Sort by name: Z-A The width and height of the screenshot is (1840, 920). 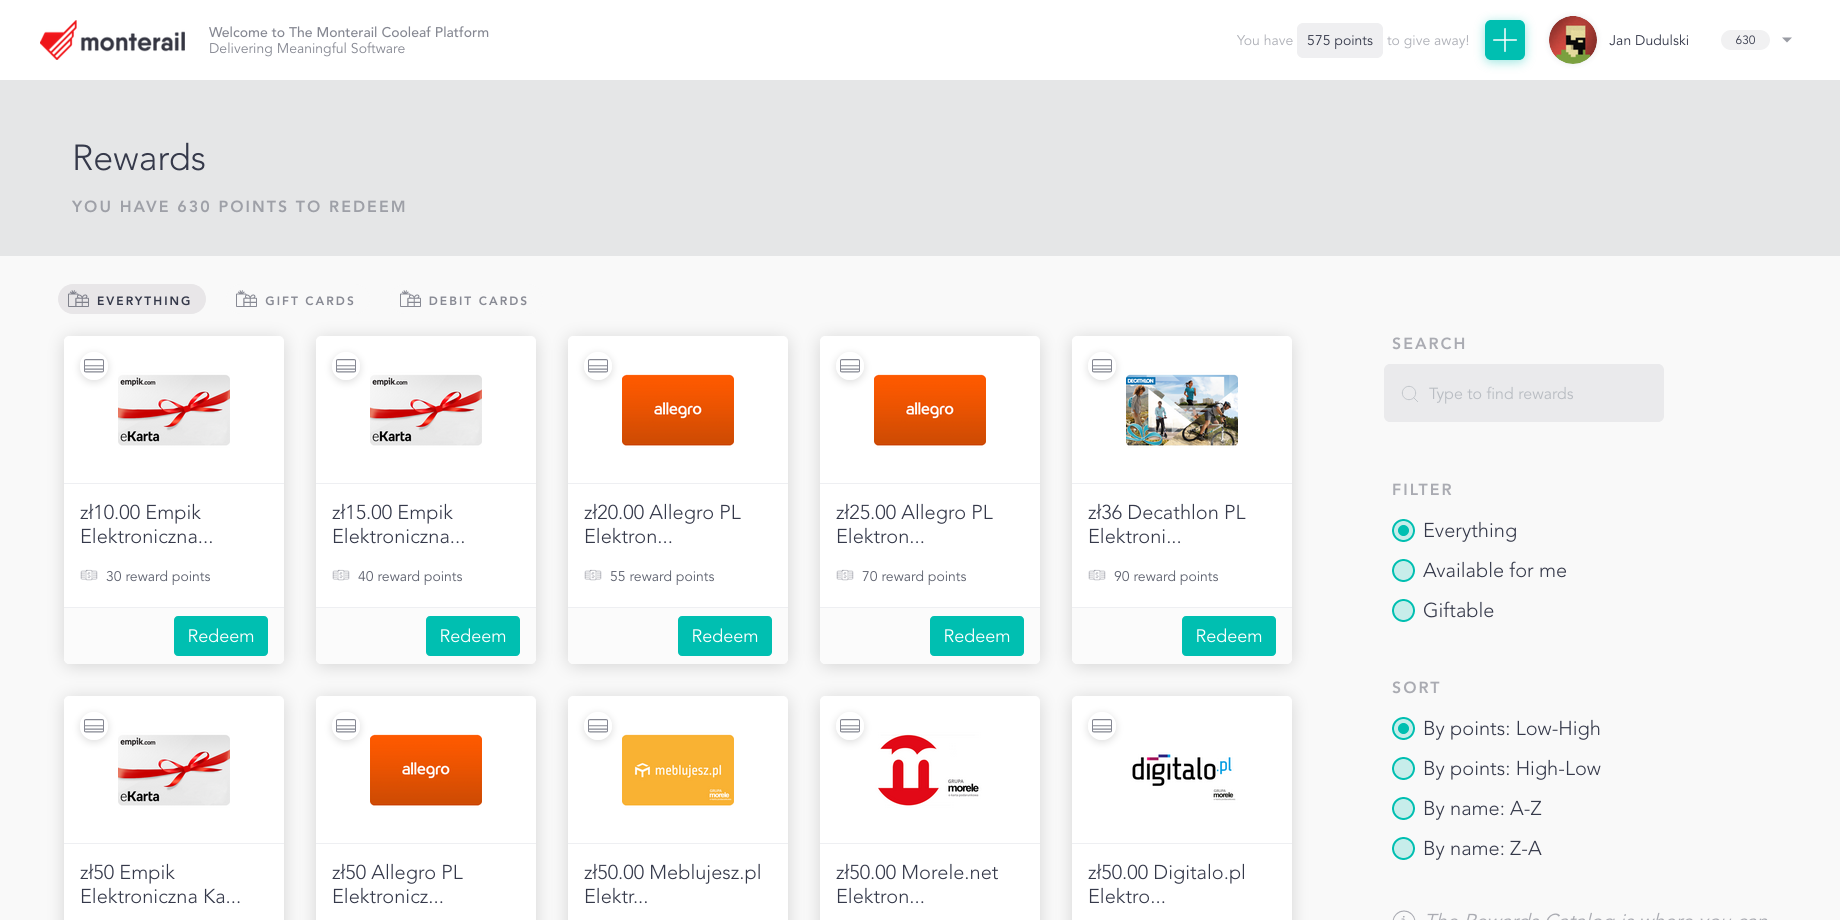pos(1404,848)
